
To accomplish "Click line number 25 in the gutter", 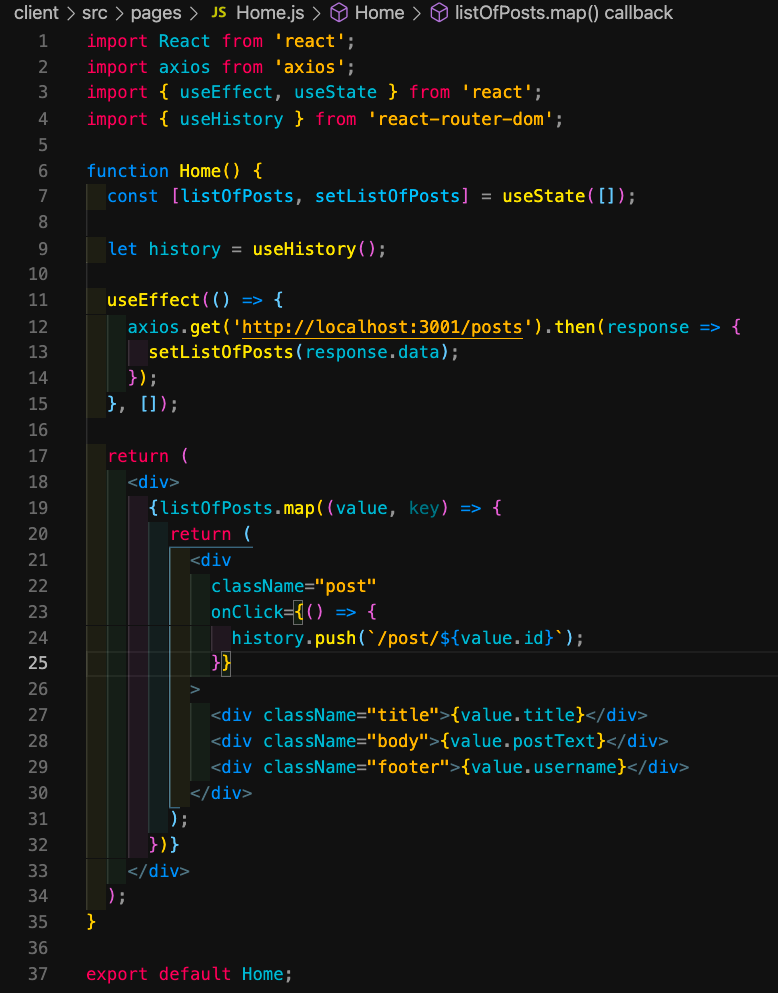I will (37, 663).
